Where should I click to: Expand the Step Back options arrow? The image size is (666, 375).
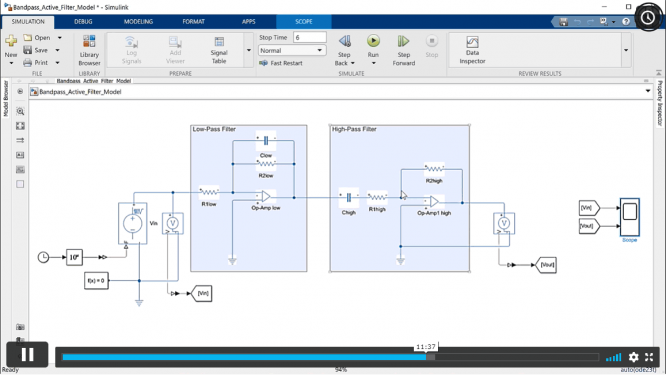353,63
